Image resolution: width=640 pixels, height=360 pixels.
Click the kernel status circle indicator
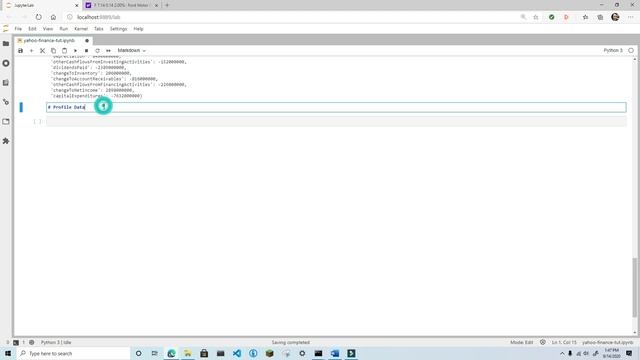[x=631, y=51]
